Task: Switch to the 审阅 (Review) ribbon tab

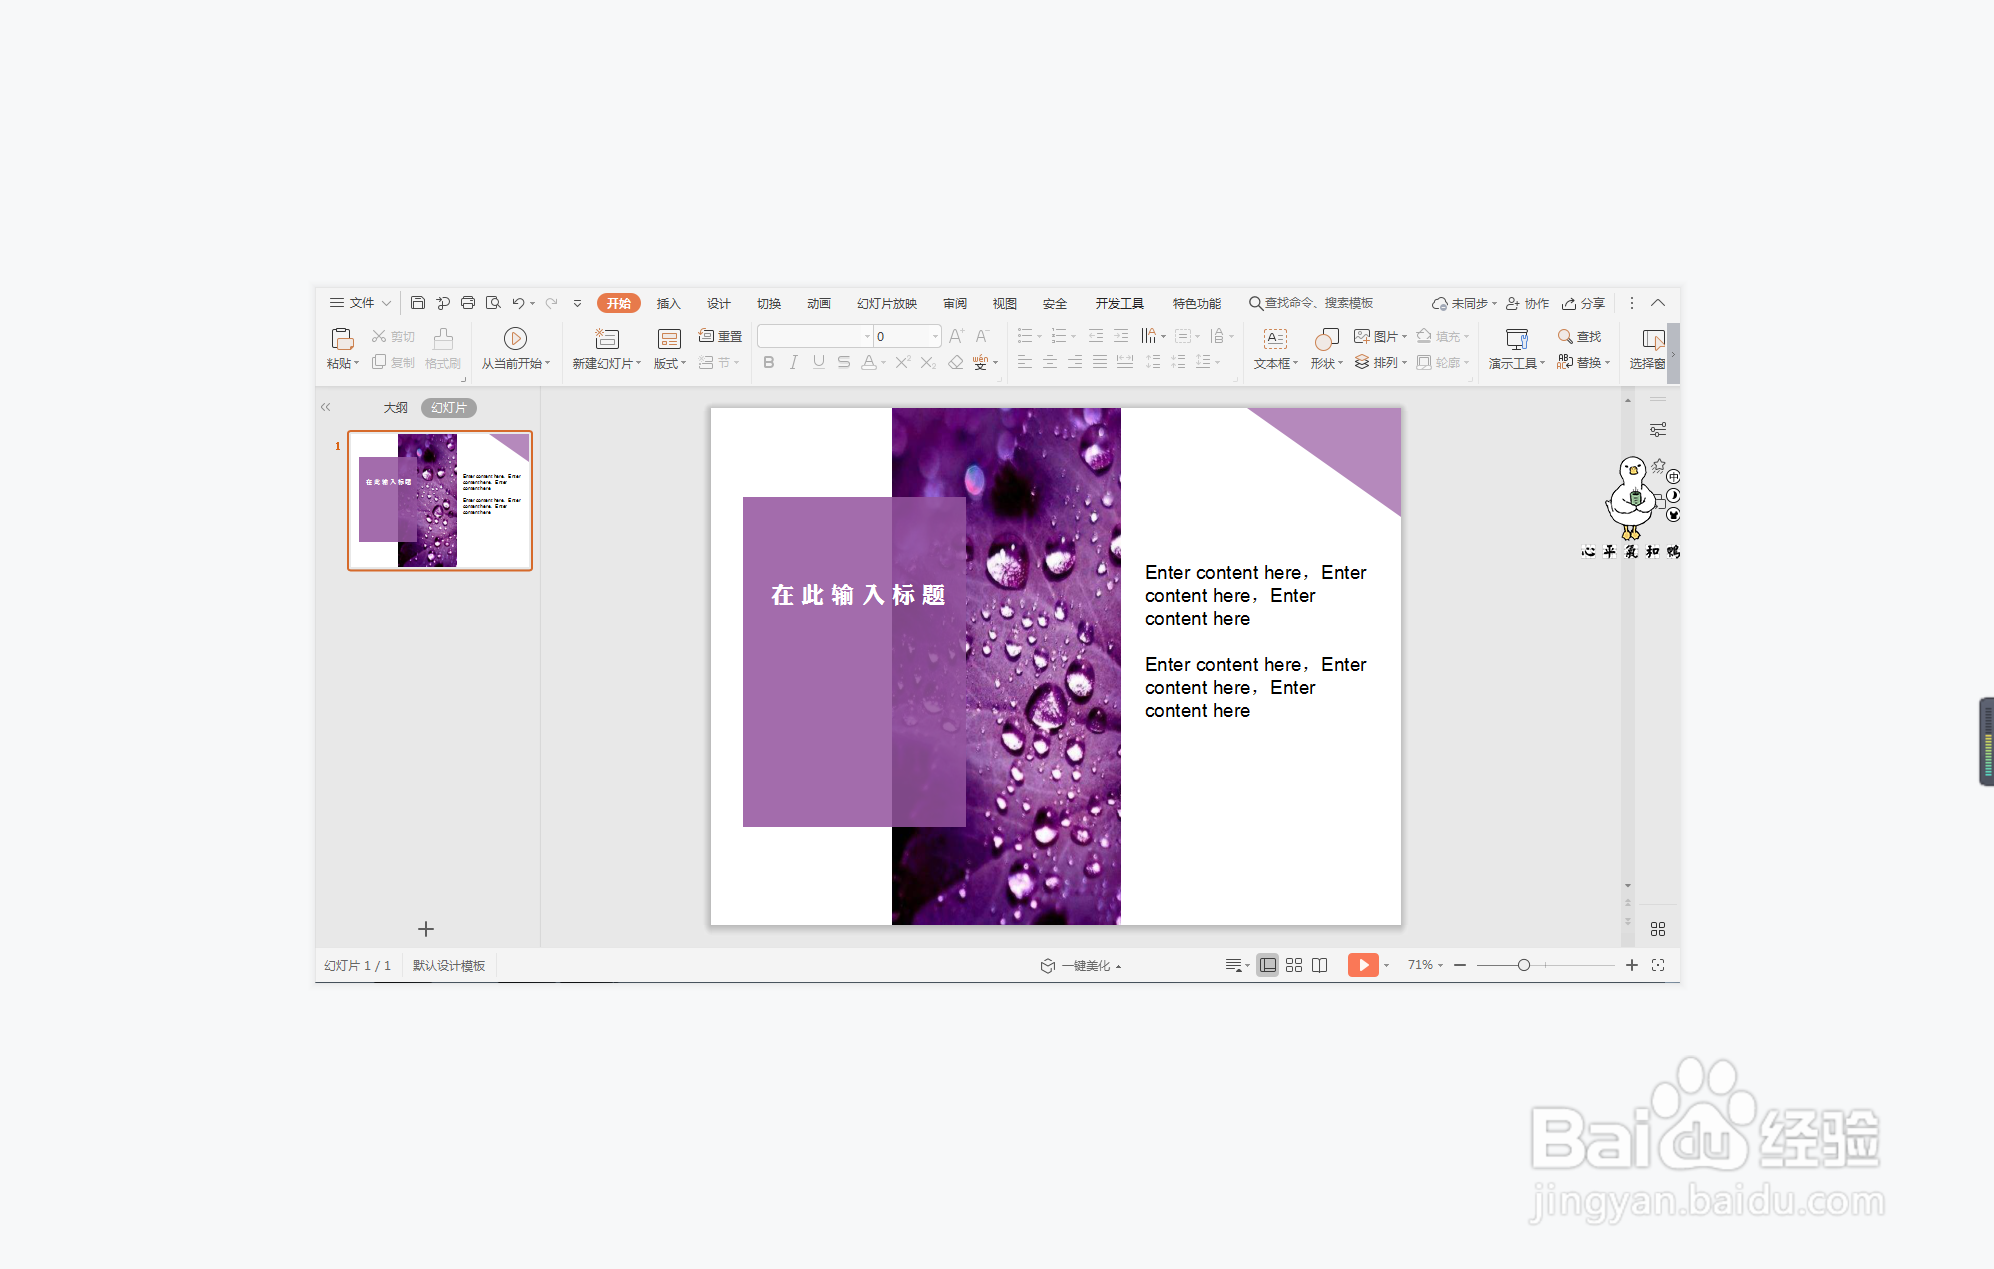Action: [955, 303]
